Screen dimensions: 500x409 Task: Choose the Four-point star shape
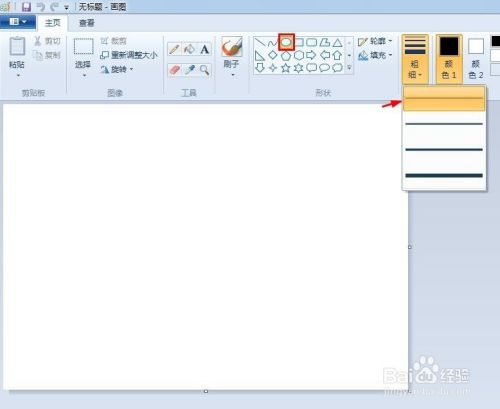click(x=273, y=68)
